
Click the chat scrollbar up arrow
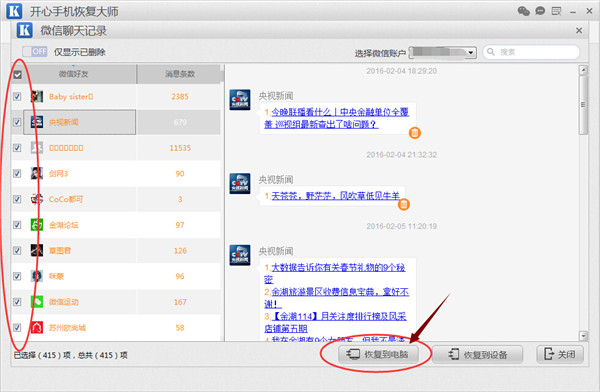pyautogui.click(x=583, y=70)
